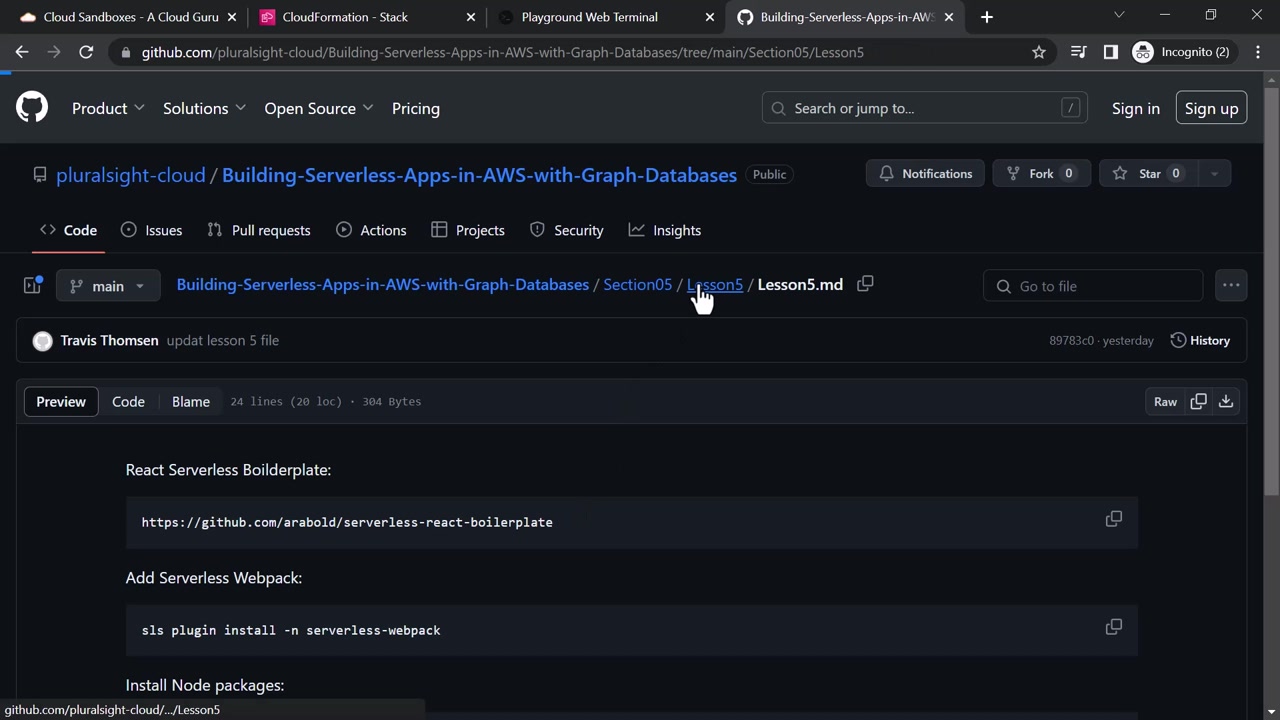
Task: Download the raw file icon
Action: pos(1226,401)
